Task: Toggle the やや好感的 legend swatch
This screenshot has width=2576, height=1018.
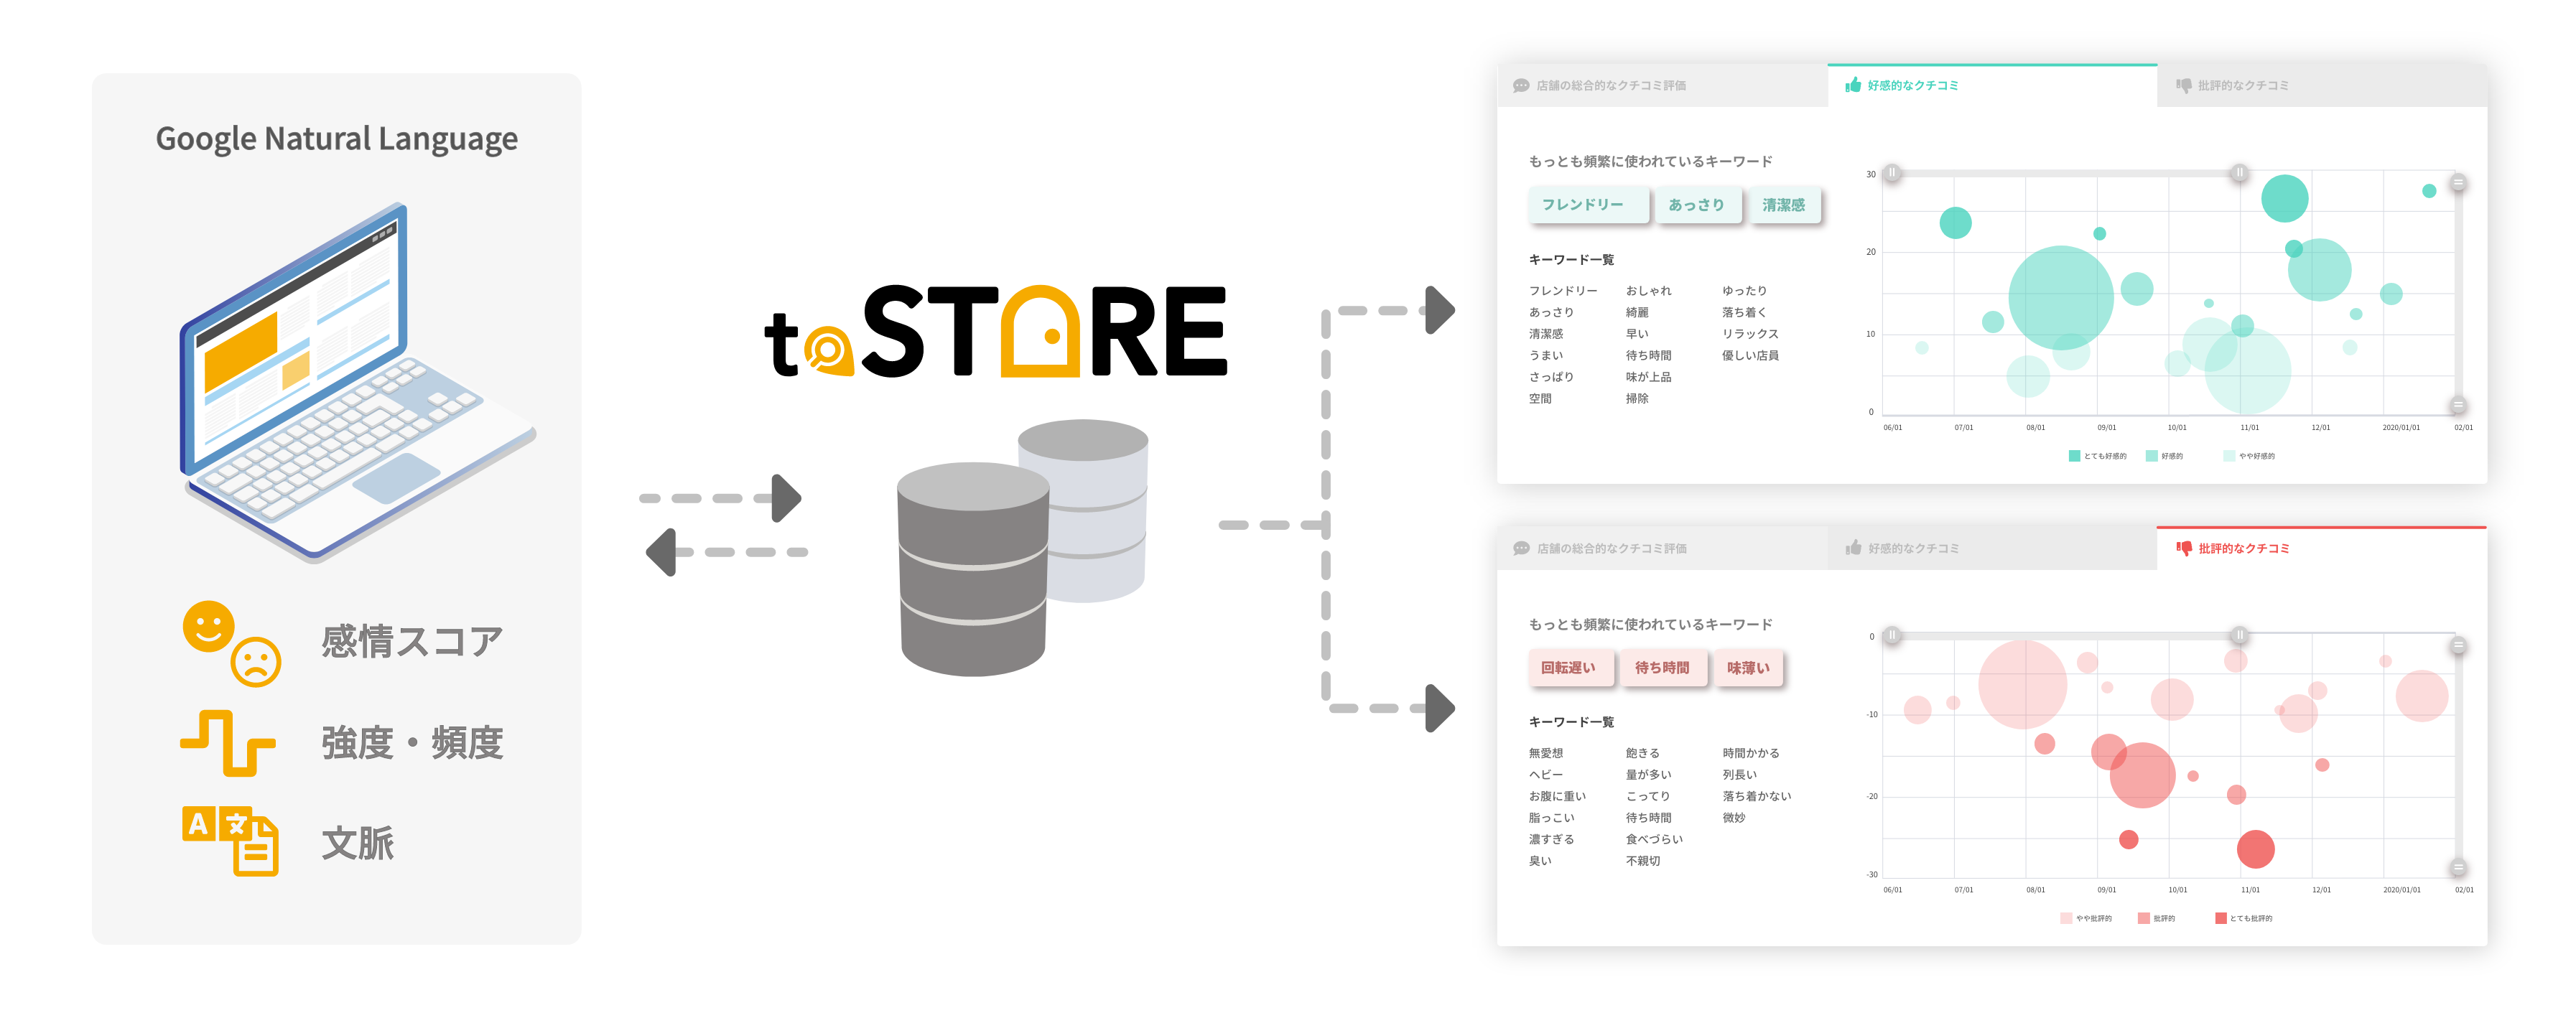Action: tap(2229, 456)
